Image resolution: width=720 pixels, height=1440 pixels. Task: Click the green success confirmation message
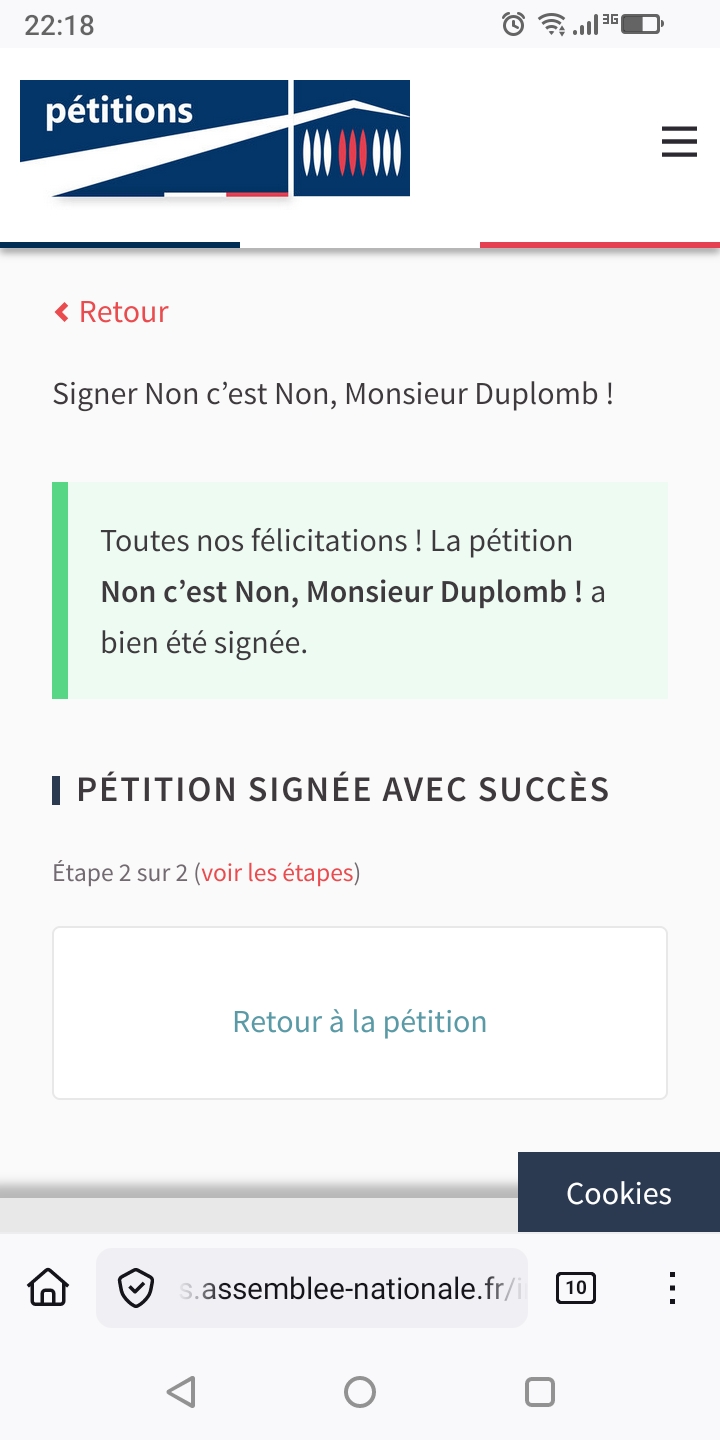tap(360, 591)
